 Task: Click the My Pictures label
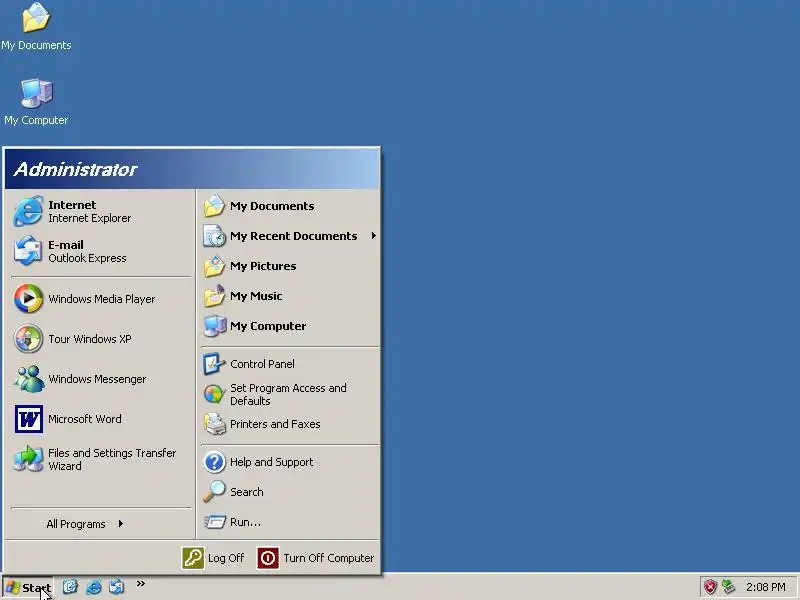tap(263, 266)
